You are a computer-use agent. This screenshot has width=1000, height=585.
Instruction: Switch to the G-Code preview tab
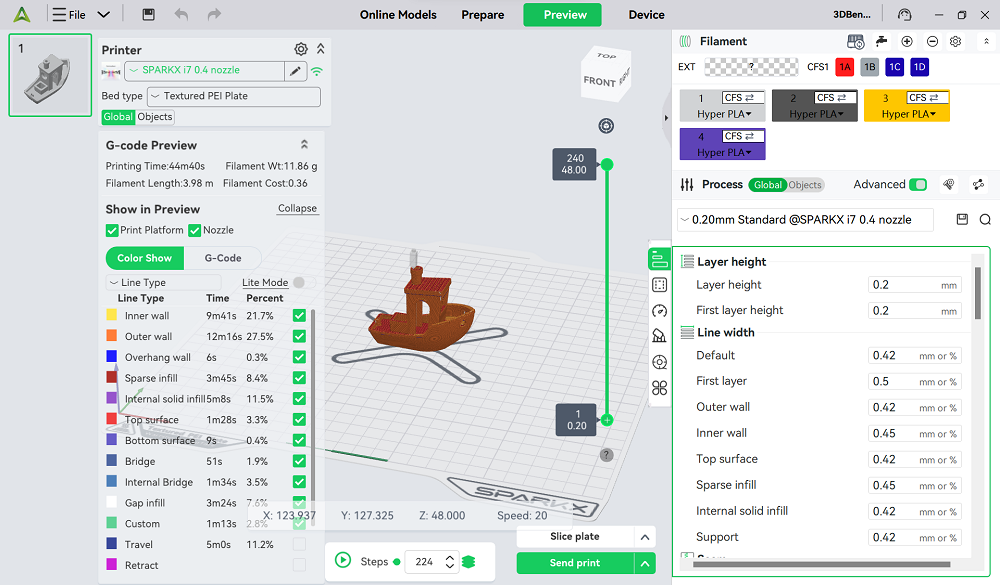pyautogui.click(x=223, y=258)
